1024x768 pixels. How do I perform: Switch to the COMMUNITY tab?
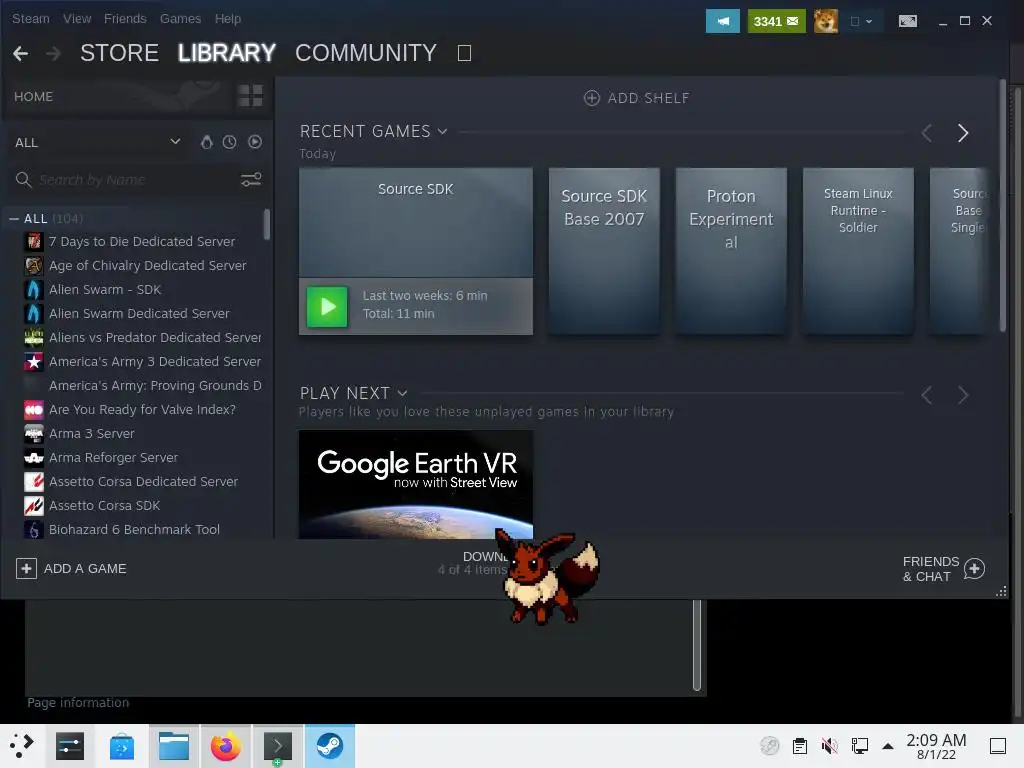pos(366,53)
